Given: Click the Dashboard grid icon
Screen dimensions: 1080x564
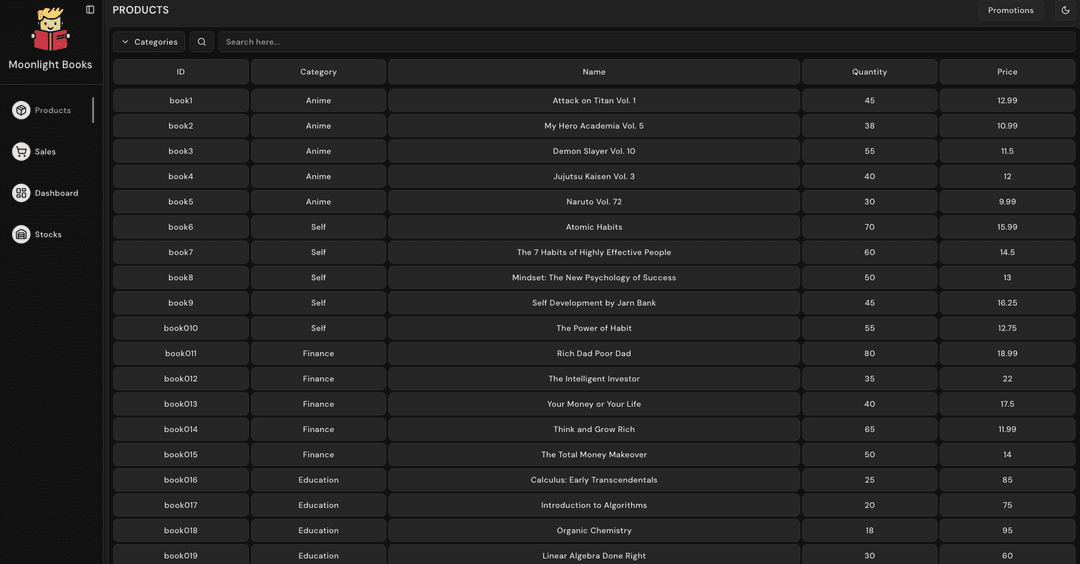Looking at the screenshot, I should 21,193.
